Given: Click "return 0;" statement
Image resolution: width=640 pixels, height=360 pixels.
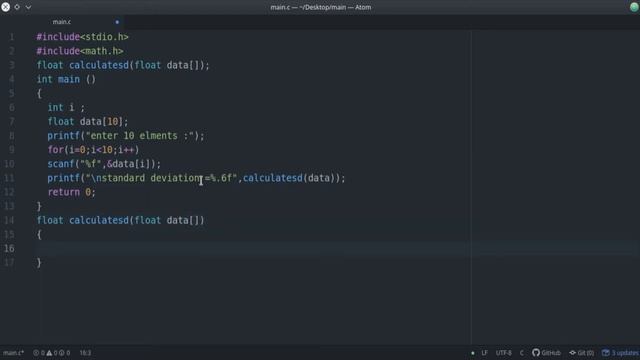Looking at the screenshot, I should (x=71, y=192).
